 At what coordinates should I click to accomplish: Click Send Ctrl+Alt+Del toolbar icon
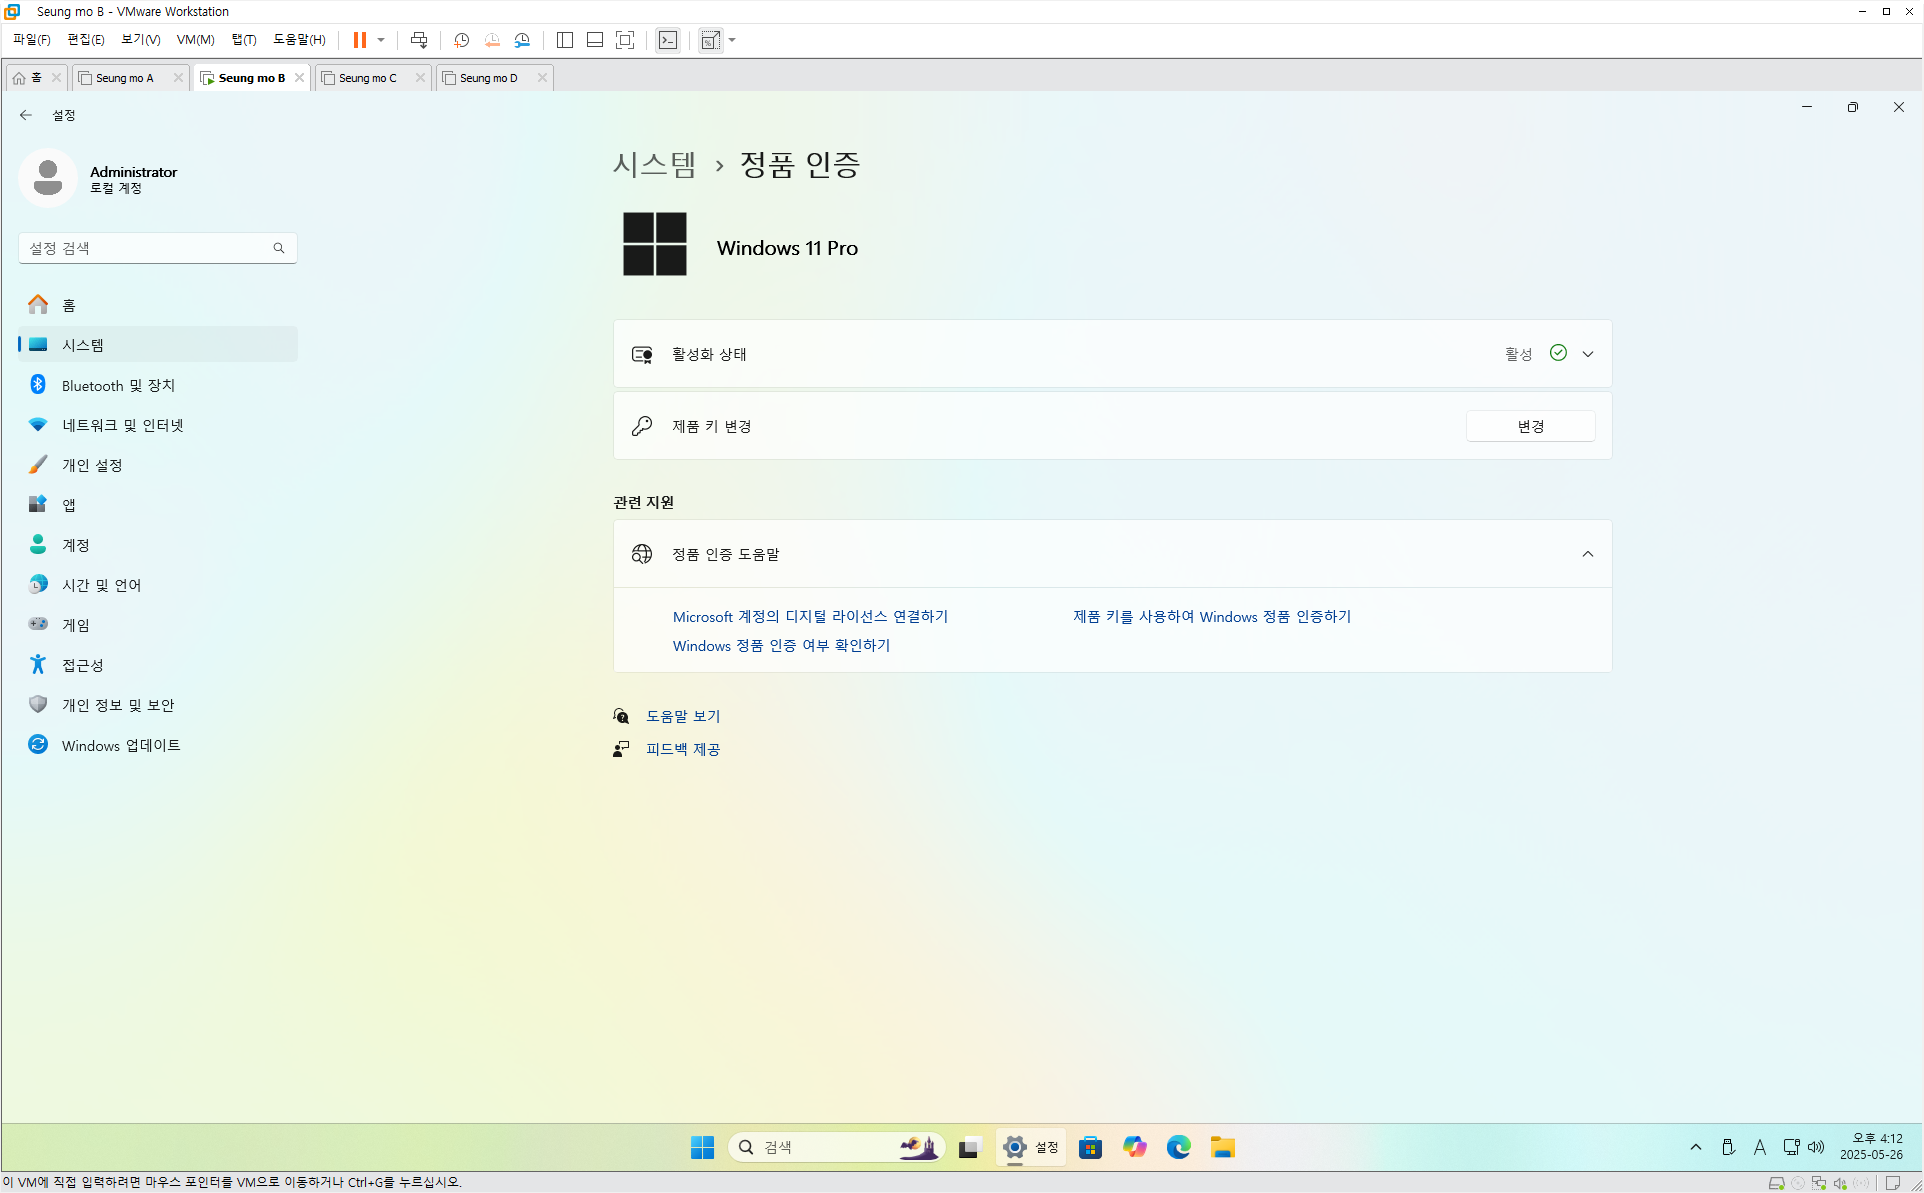(419, 40)
